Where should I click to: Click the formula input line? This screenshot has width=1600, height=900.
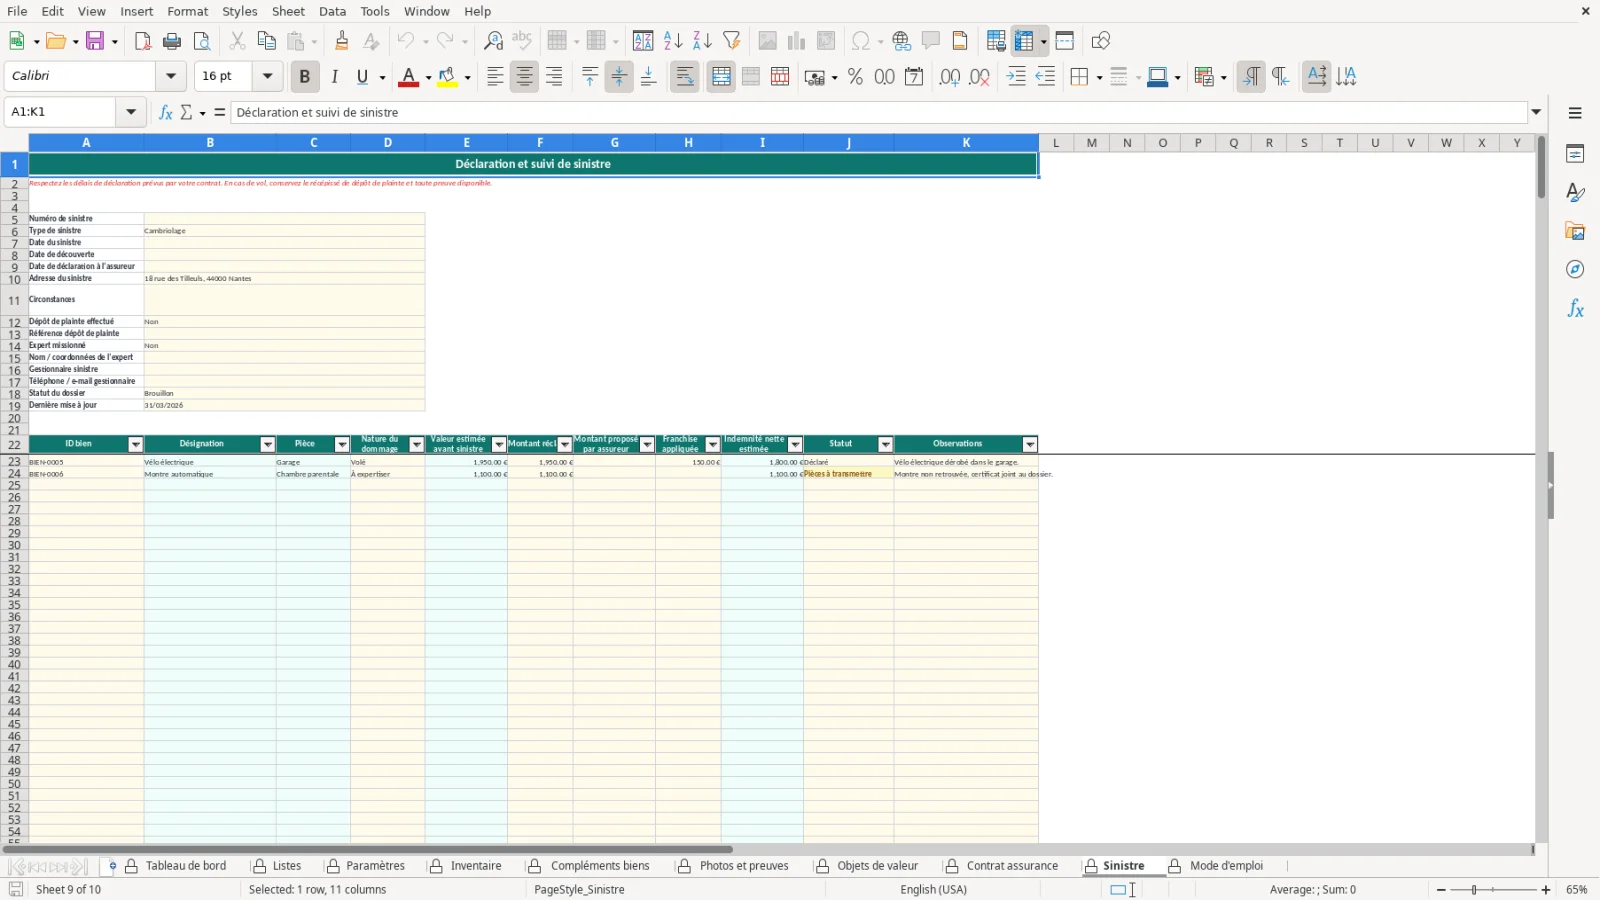[x=880, y=112]
